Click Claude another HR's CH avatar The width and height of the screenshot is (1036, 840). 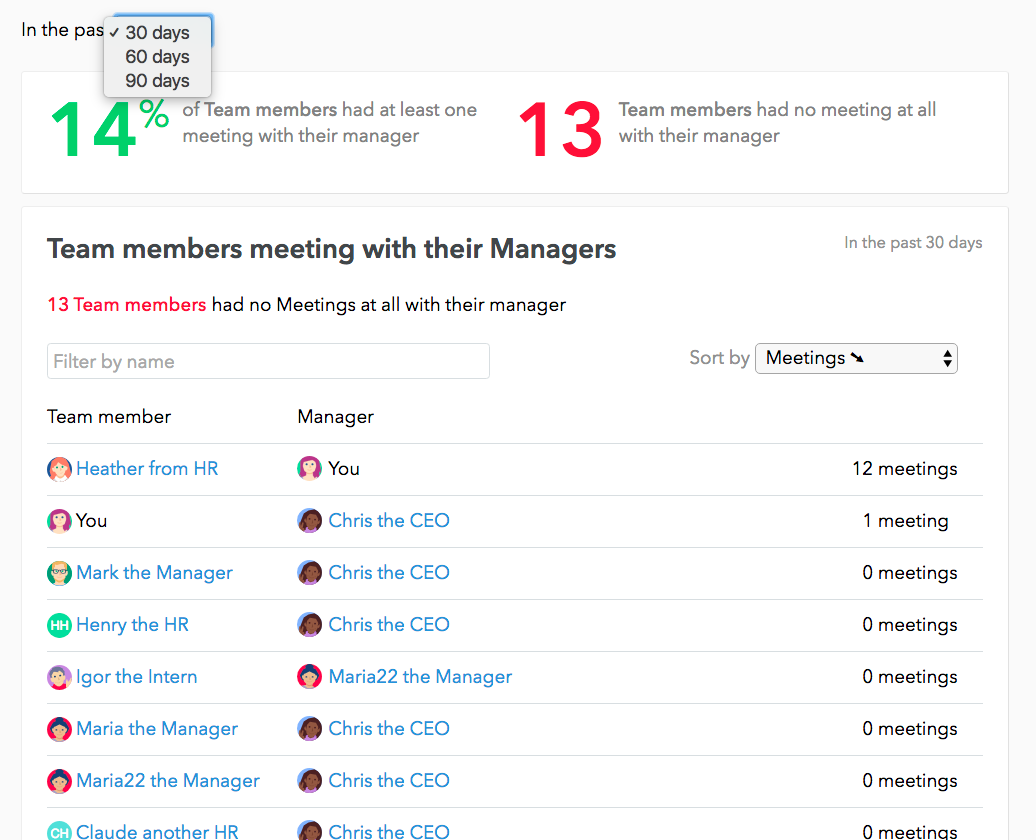click(59, 831)
